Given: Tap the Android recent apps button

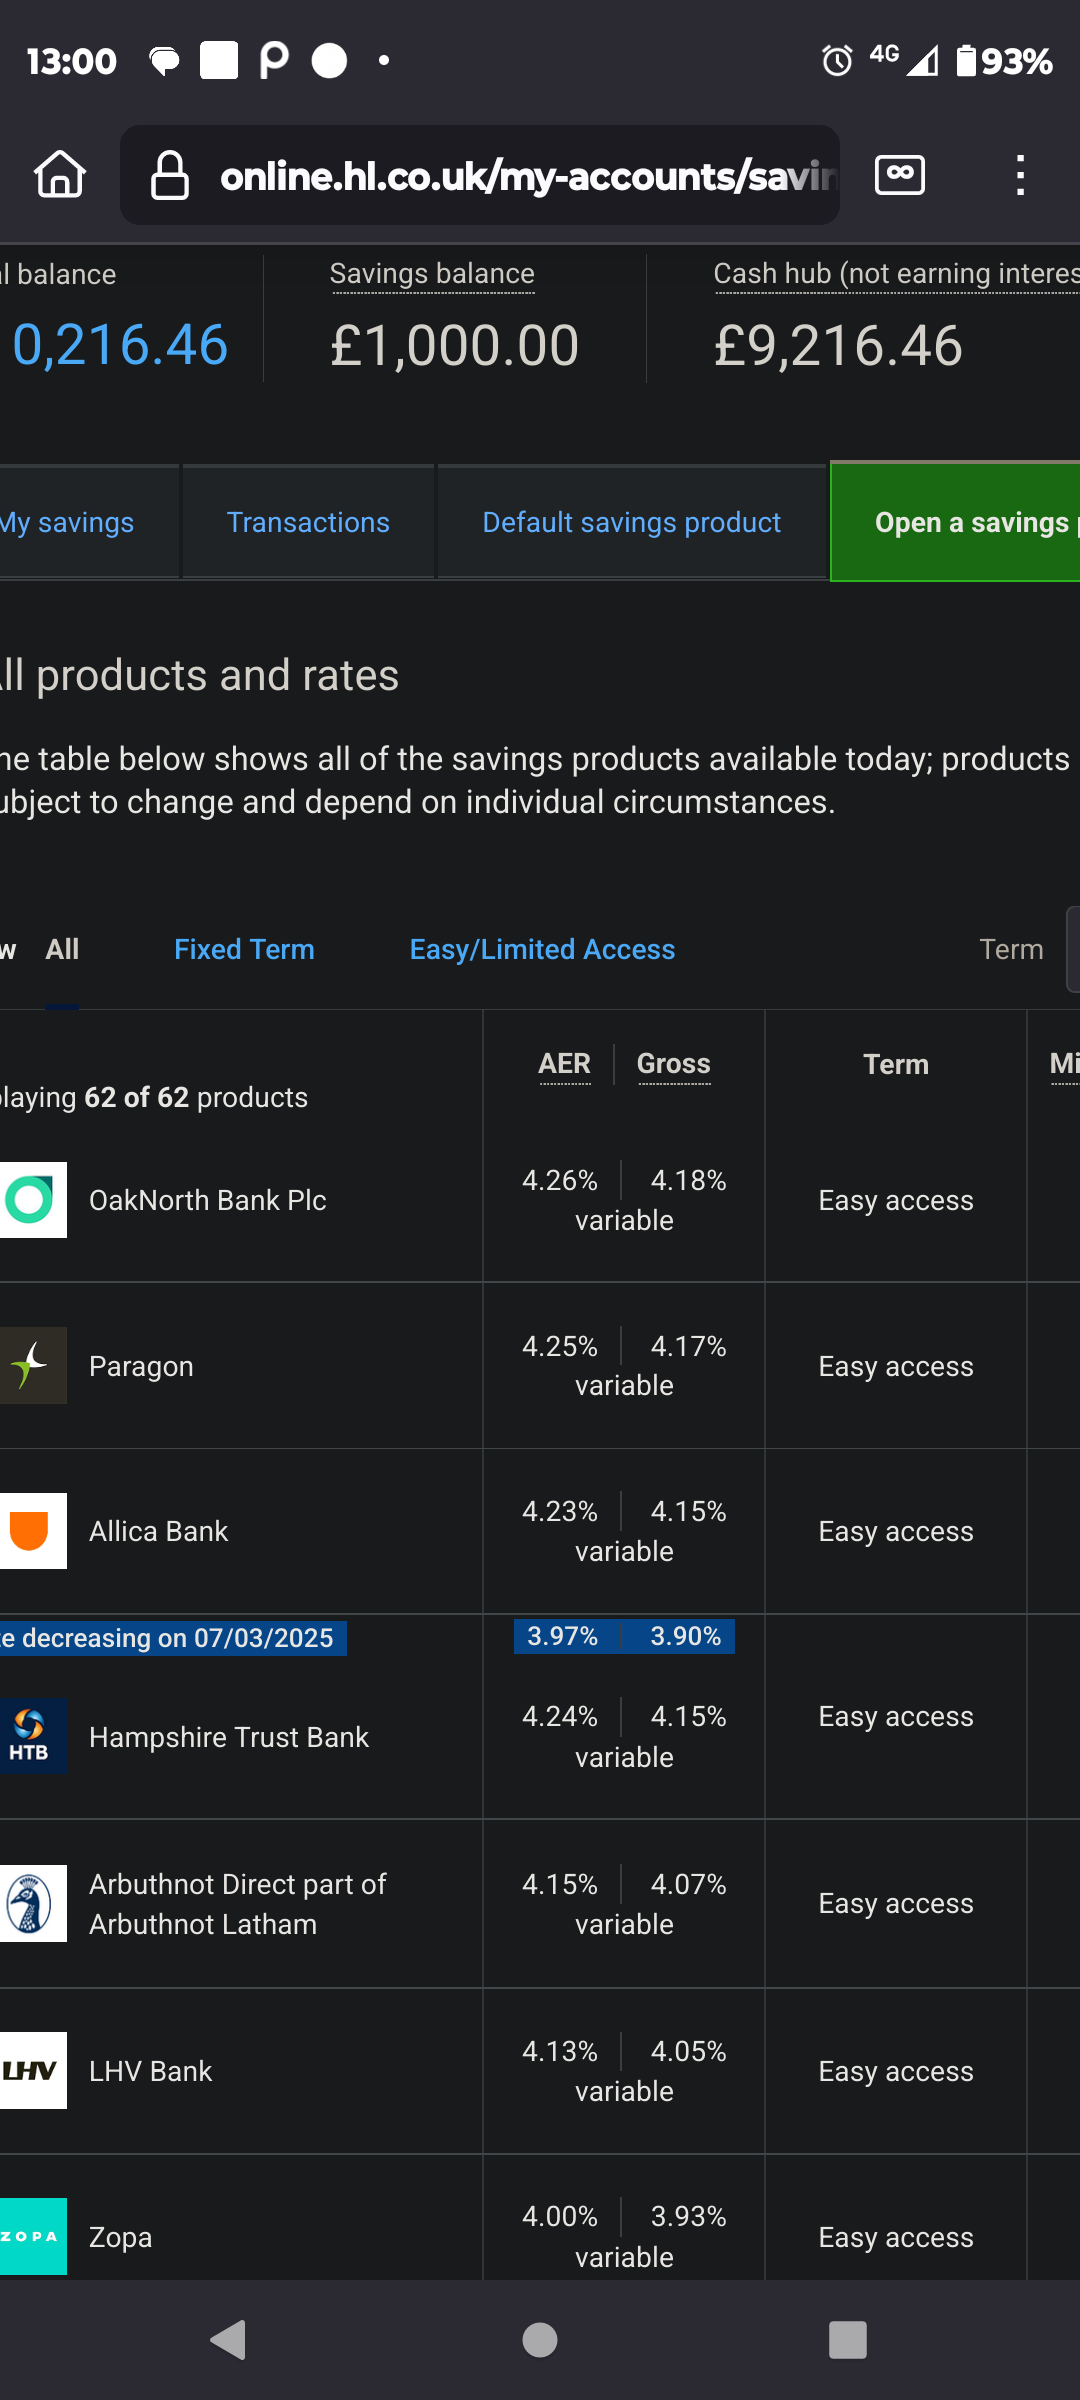Looking at the screenshot, I should click(x=848, y=2340).
